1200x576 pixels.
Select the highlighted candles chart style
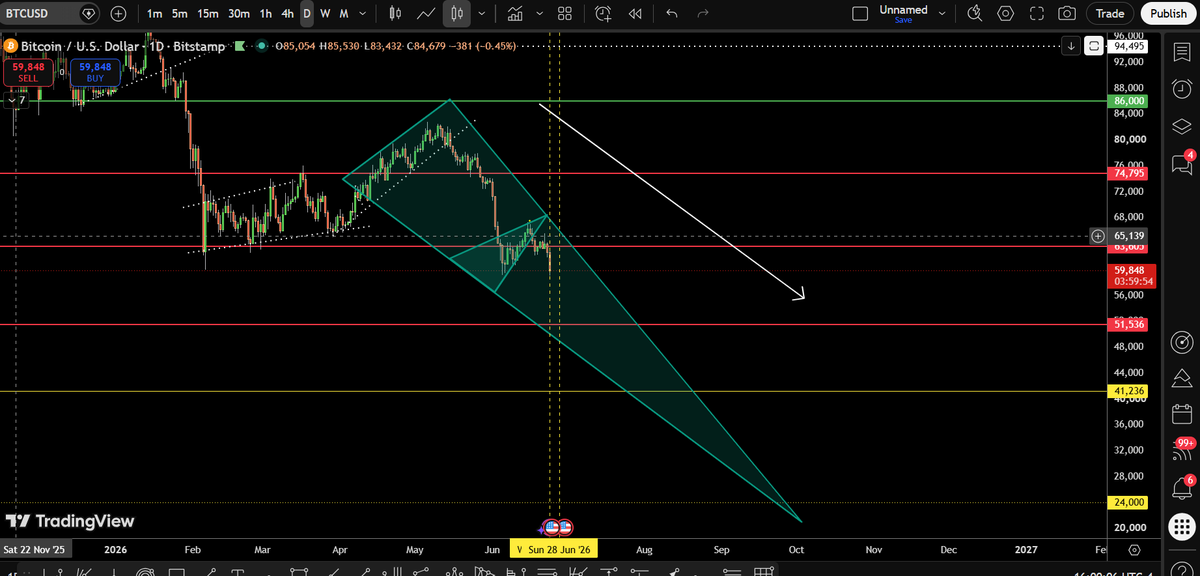(x=457, y=14)
